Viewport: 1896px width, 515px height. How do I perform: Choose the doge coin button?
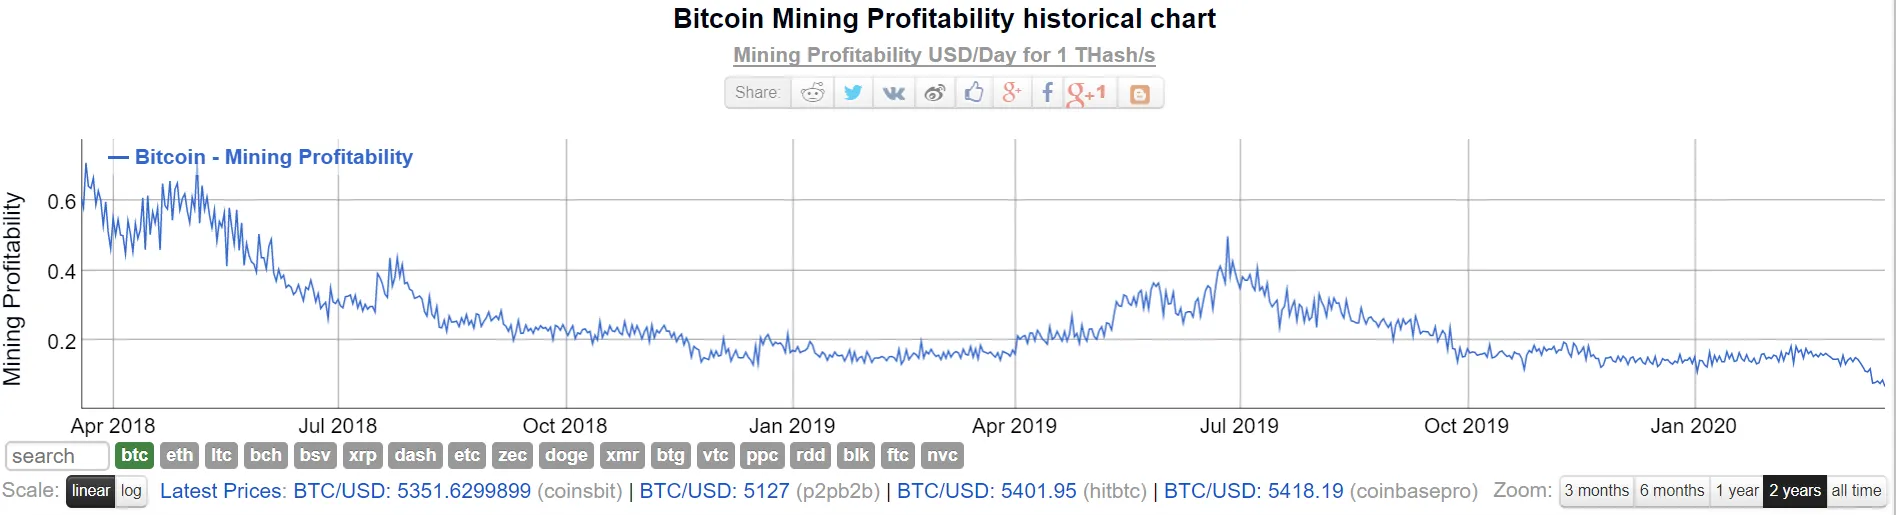tap(566, 456)
